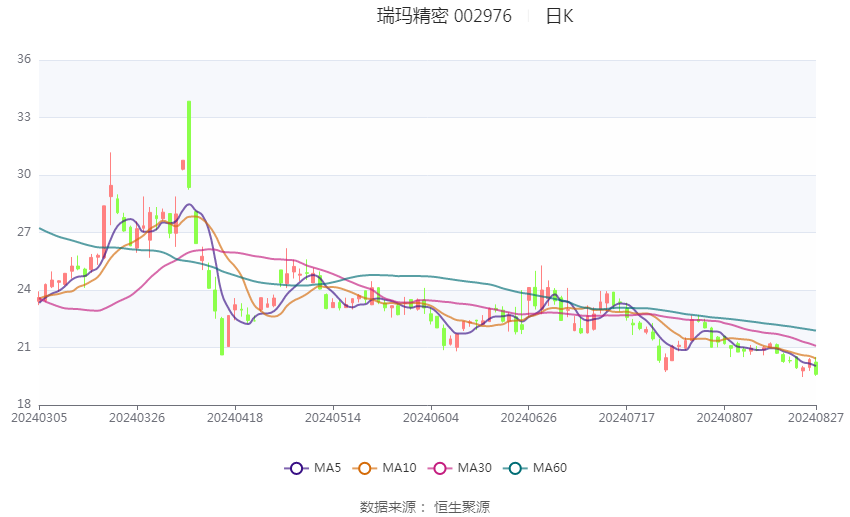The height and width of the screenshot is (517, 850).
Task: Click the tall green candlestick peaking near 34
Action: 189,145
